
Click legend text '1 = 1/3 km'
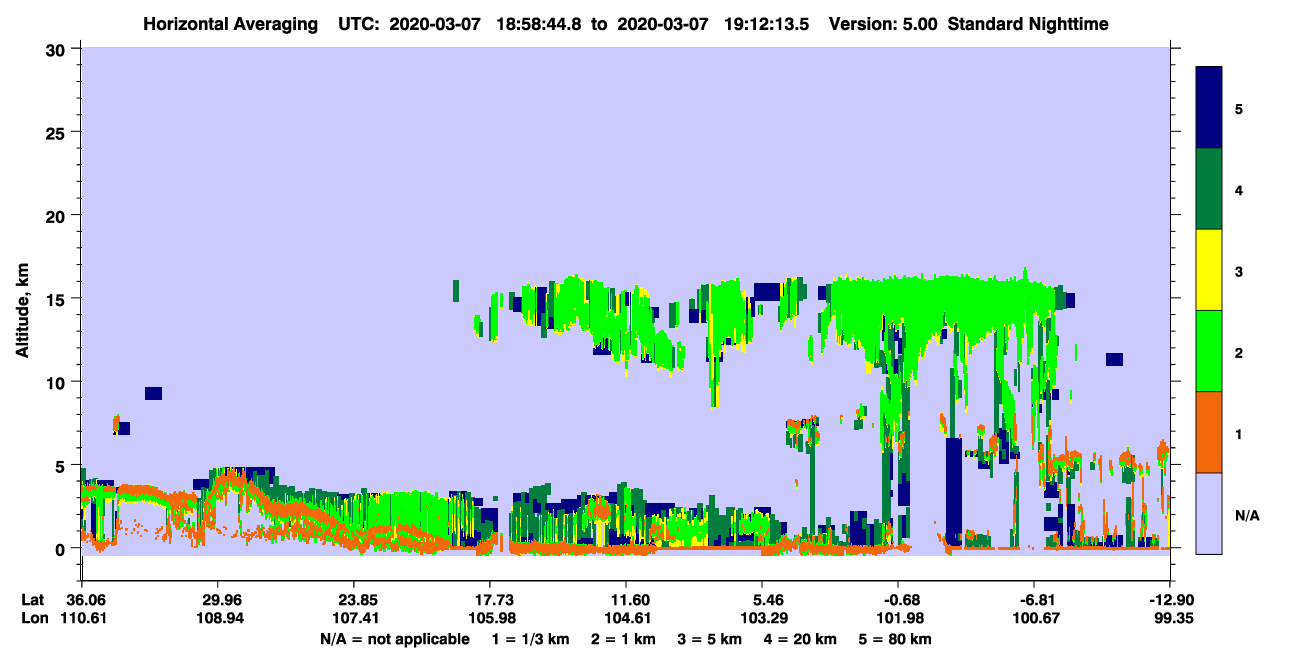click(x=531, y=639)
